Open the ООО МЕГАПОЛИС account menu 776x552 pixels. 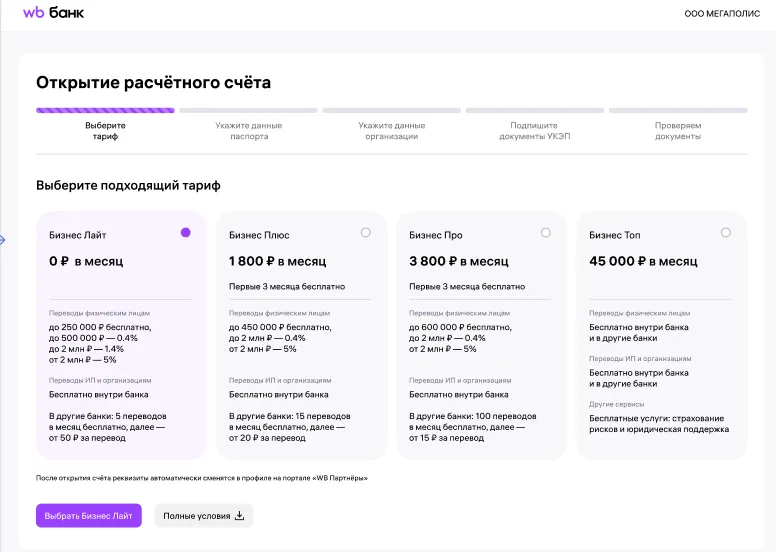pos(721,14)
